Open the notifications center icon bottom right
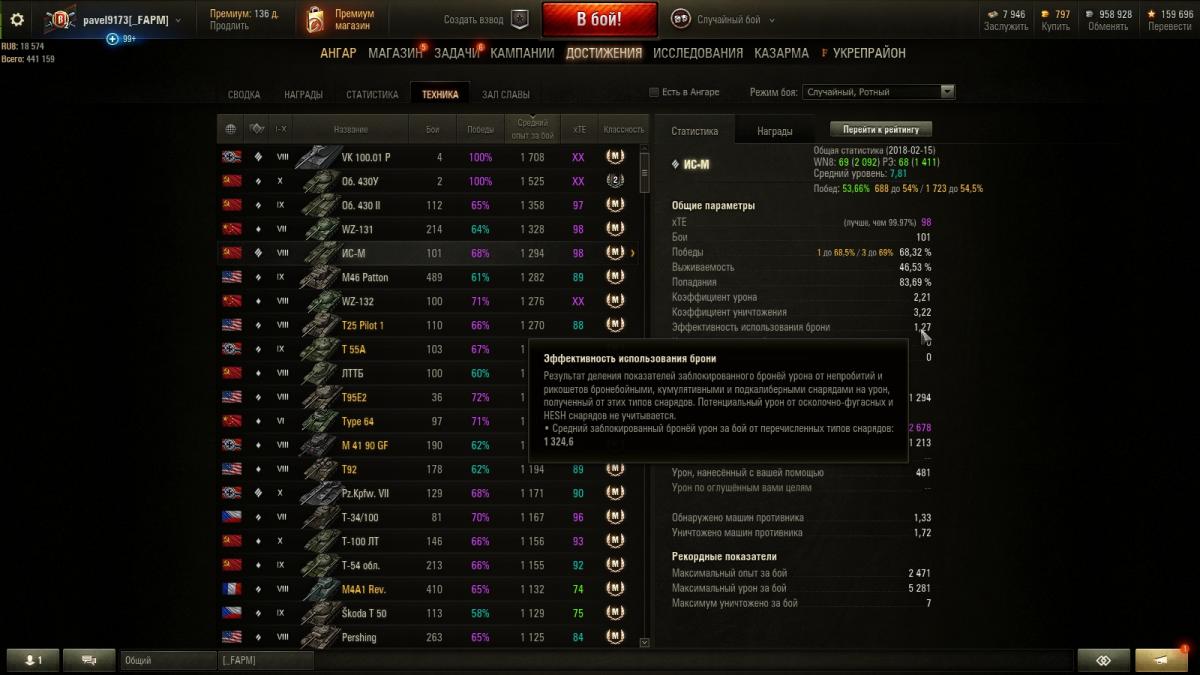1200x675 pixels. pyautogui.click(x=1161, y=660)
